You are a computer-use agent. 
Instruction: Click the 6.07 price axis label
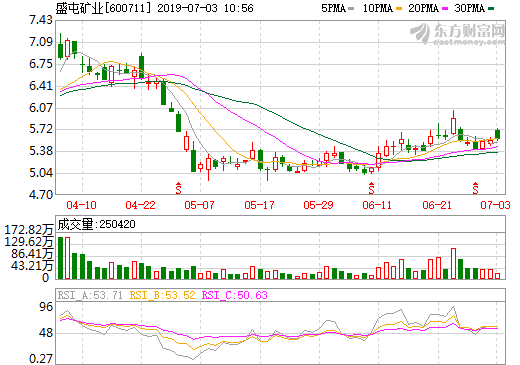click(x=41, y=108)
